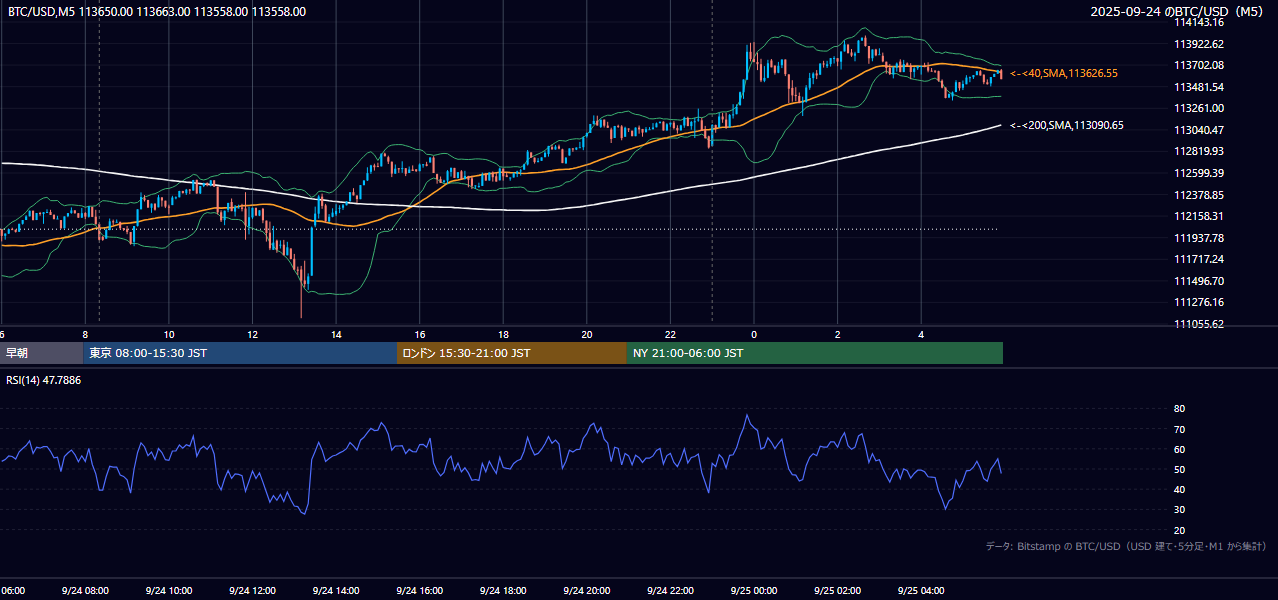This screenshot has height=600, width=1278.
Task: Click hour label 22 on price chart axis
Action: (670, 334)
